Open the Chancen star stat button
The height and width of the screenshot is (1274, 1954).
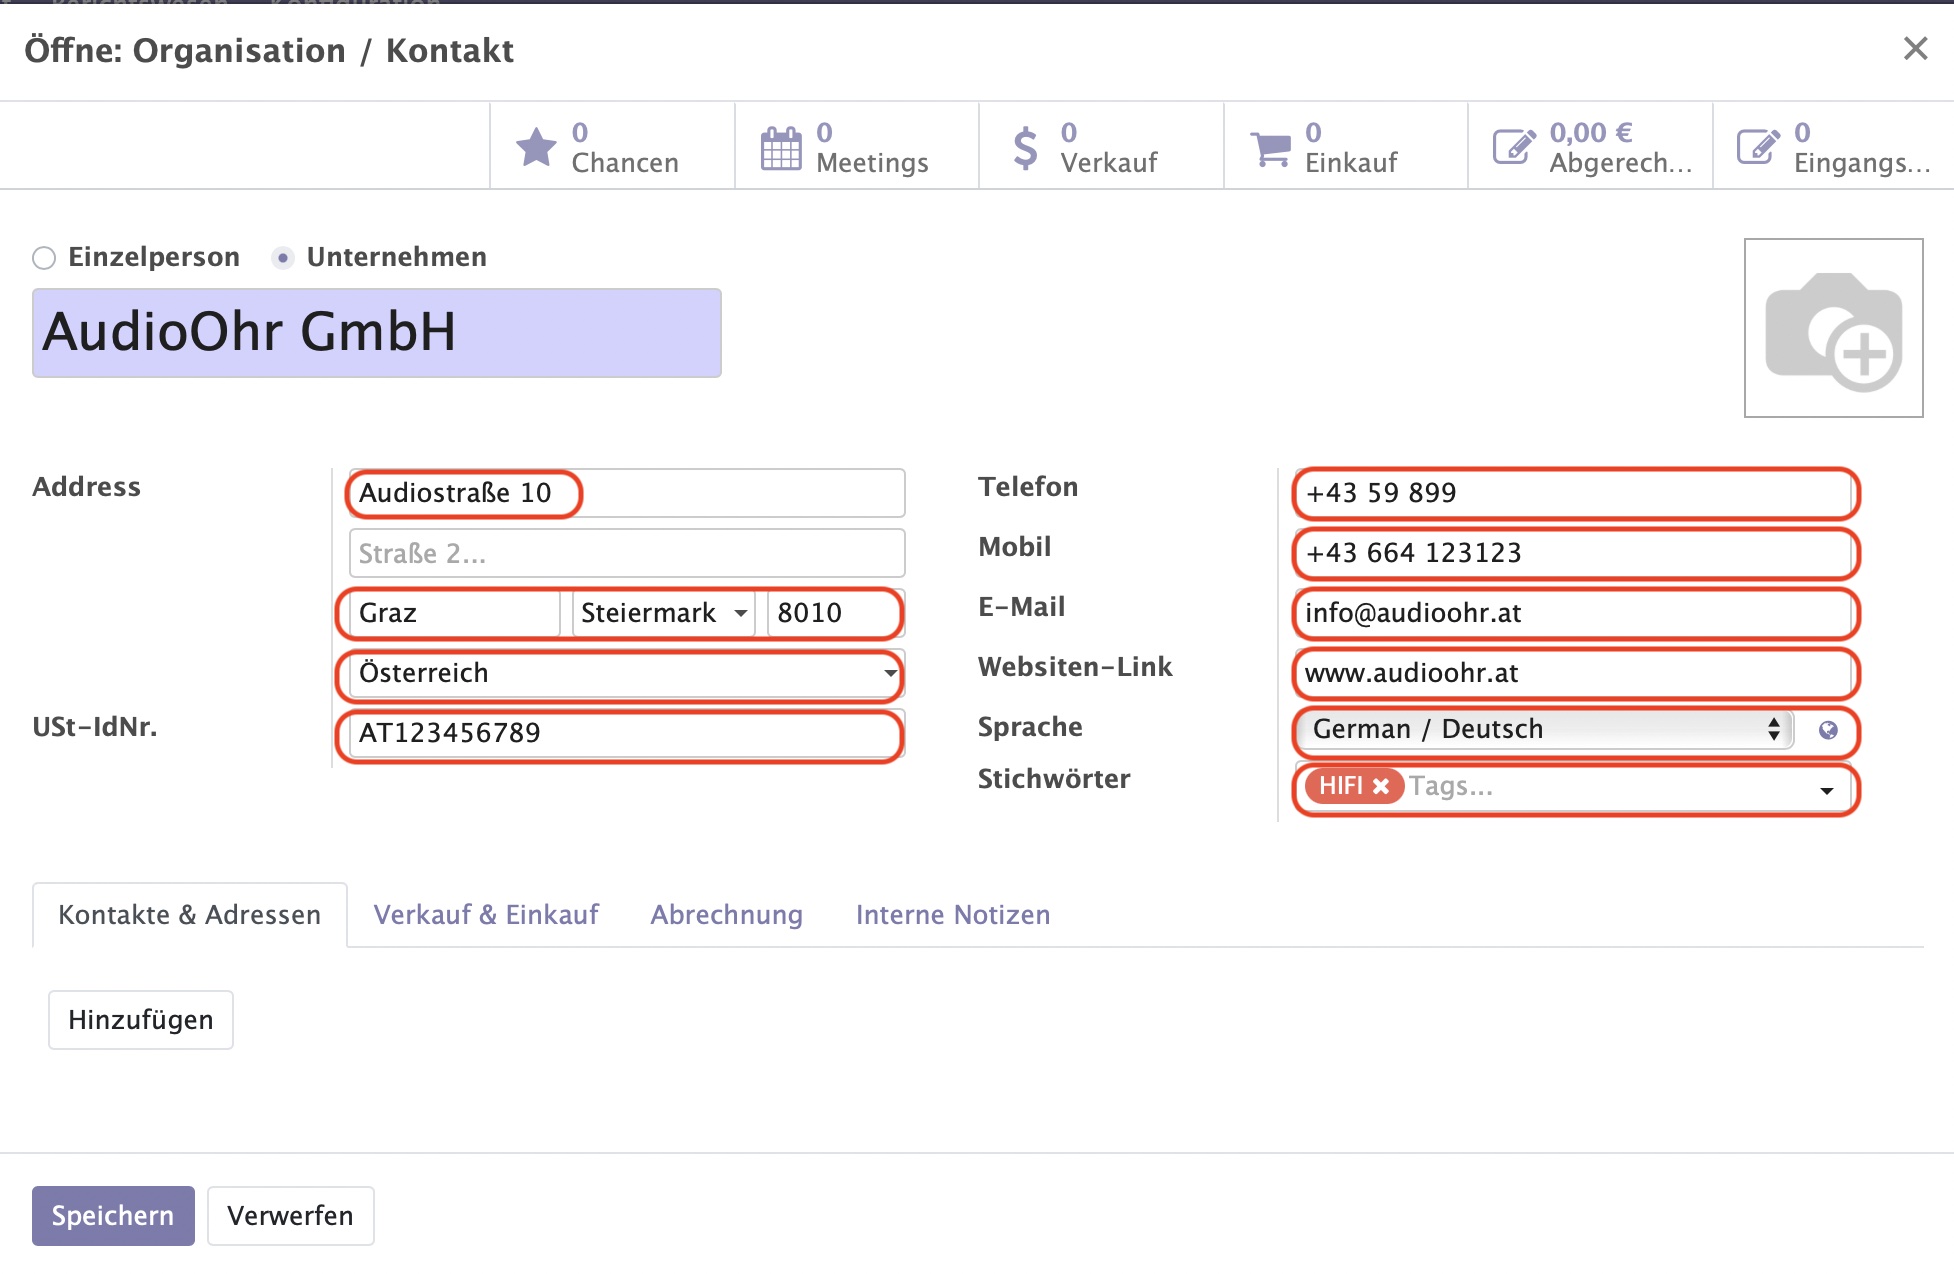[612, 146]
